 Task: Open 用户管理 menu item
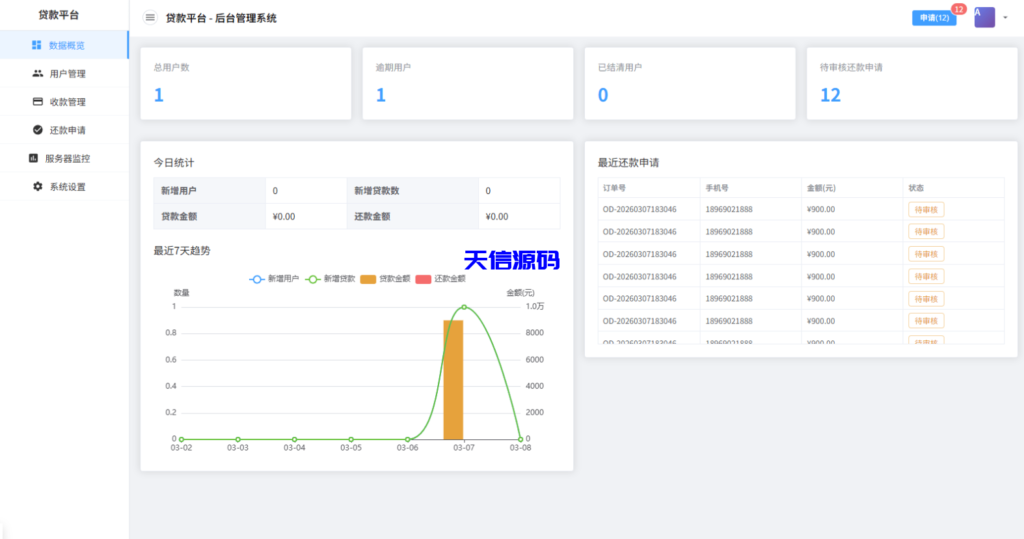pos(64,74)
